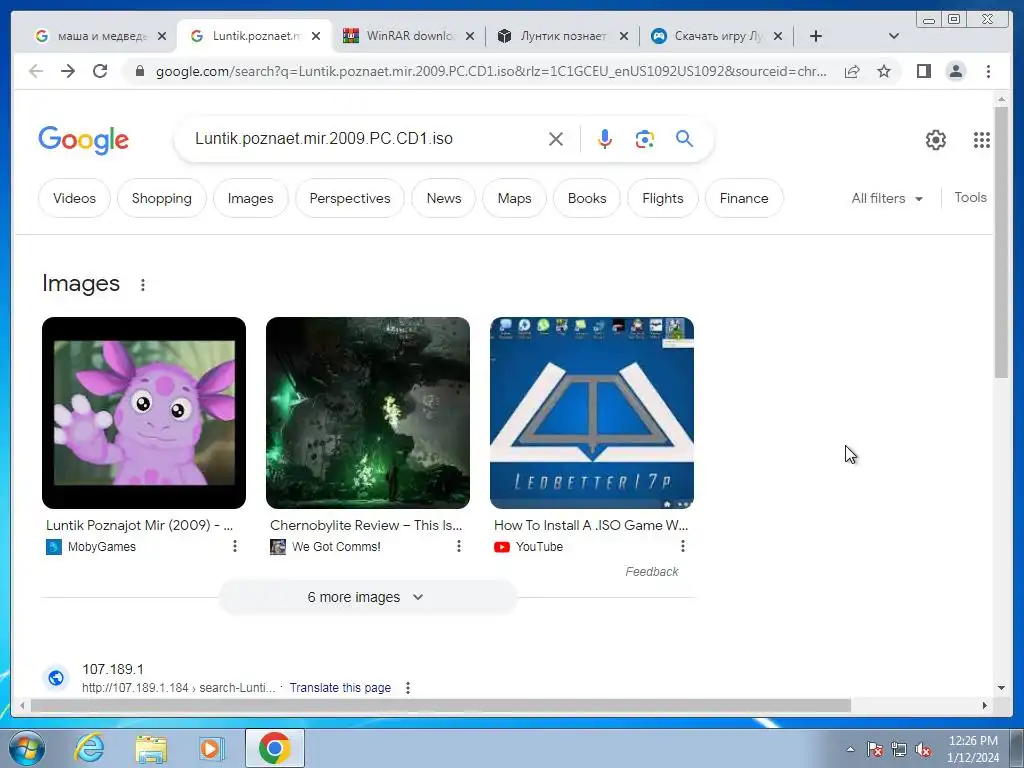Click in the Google search field
The height and width of the screenshot is (768, 1024).
366,138
